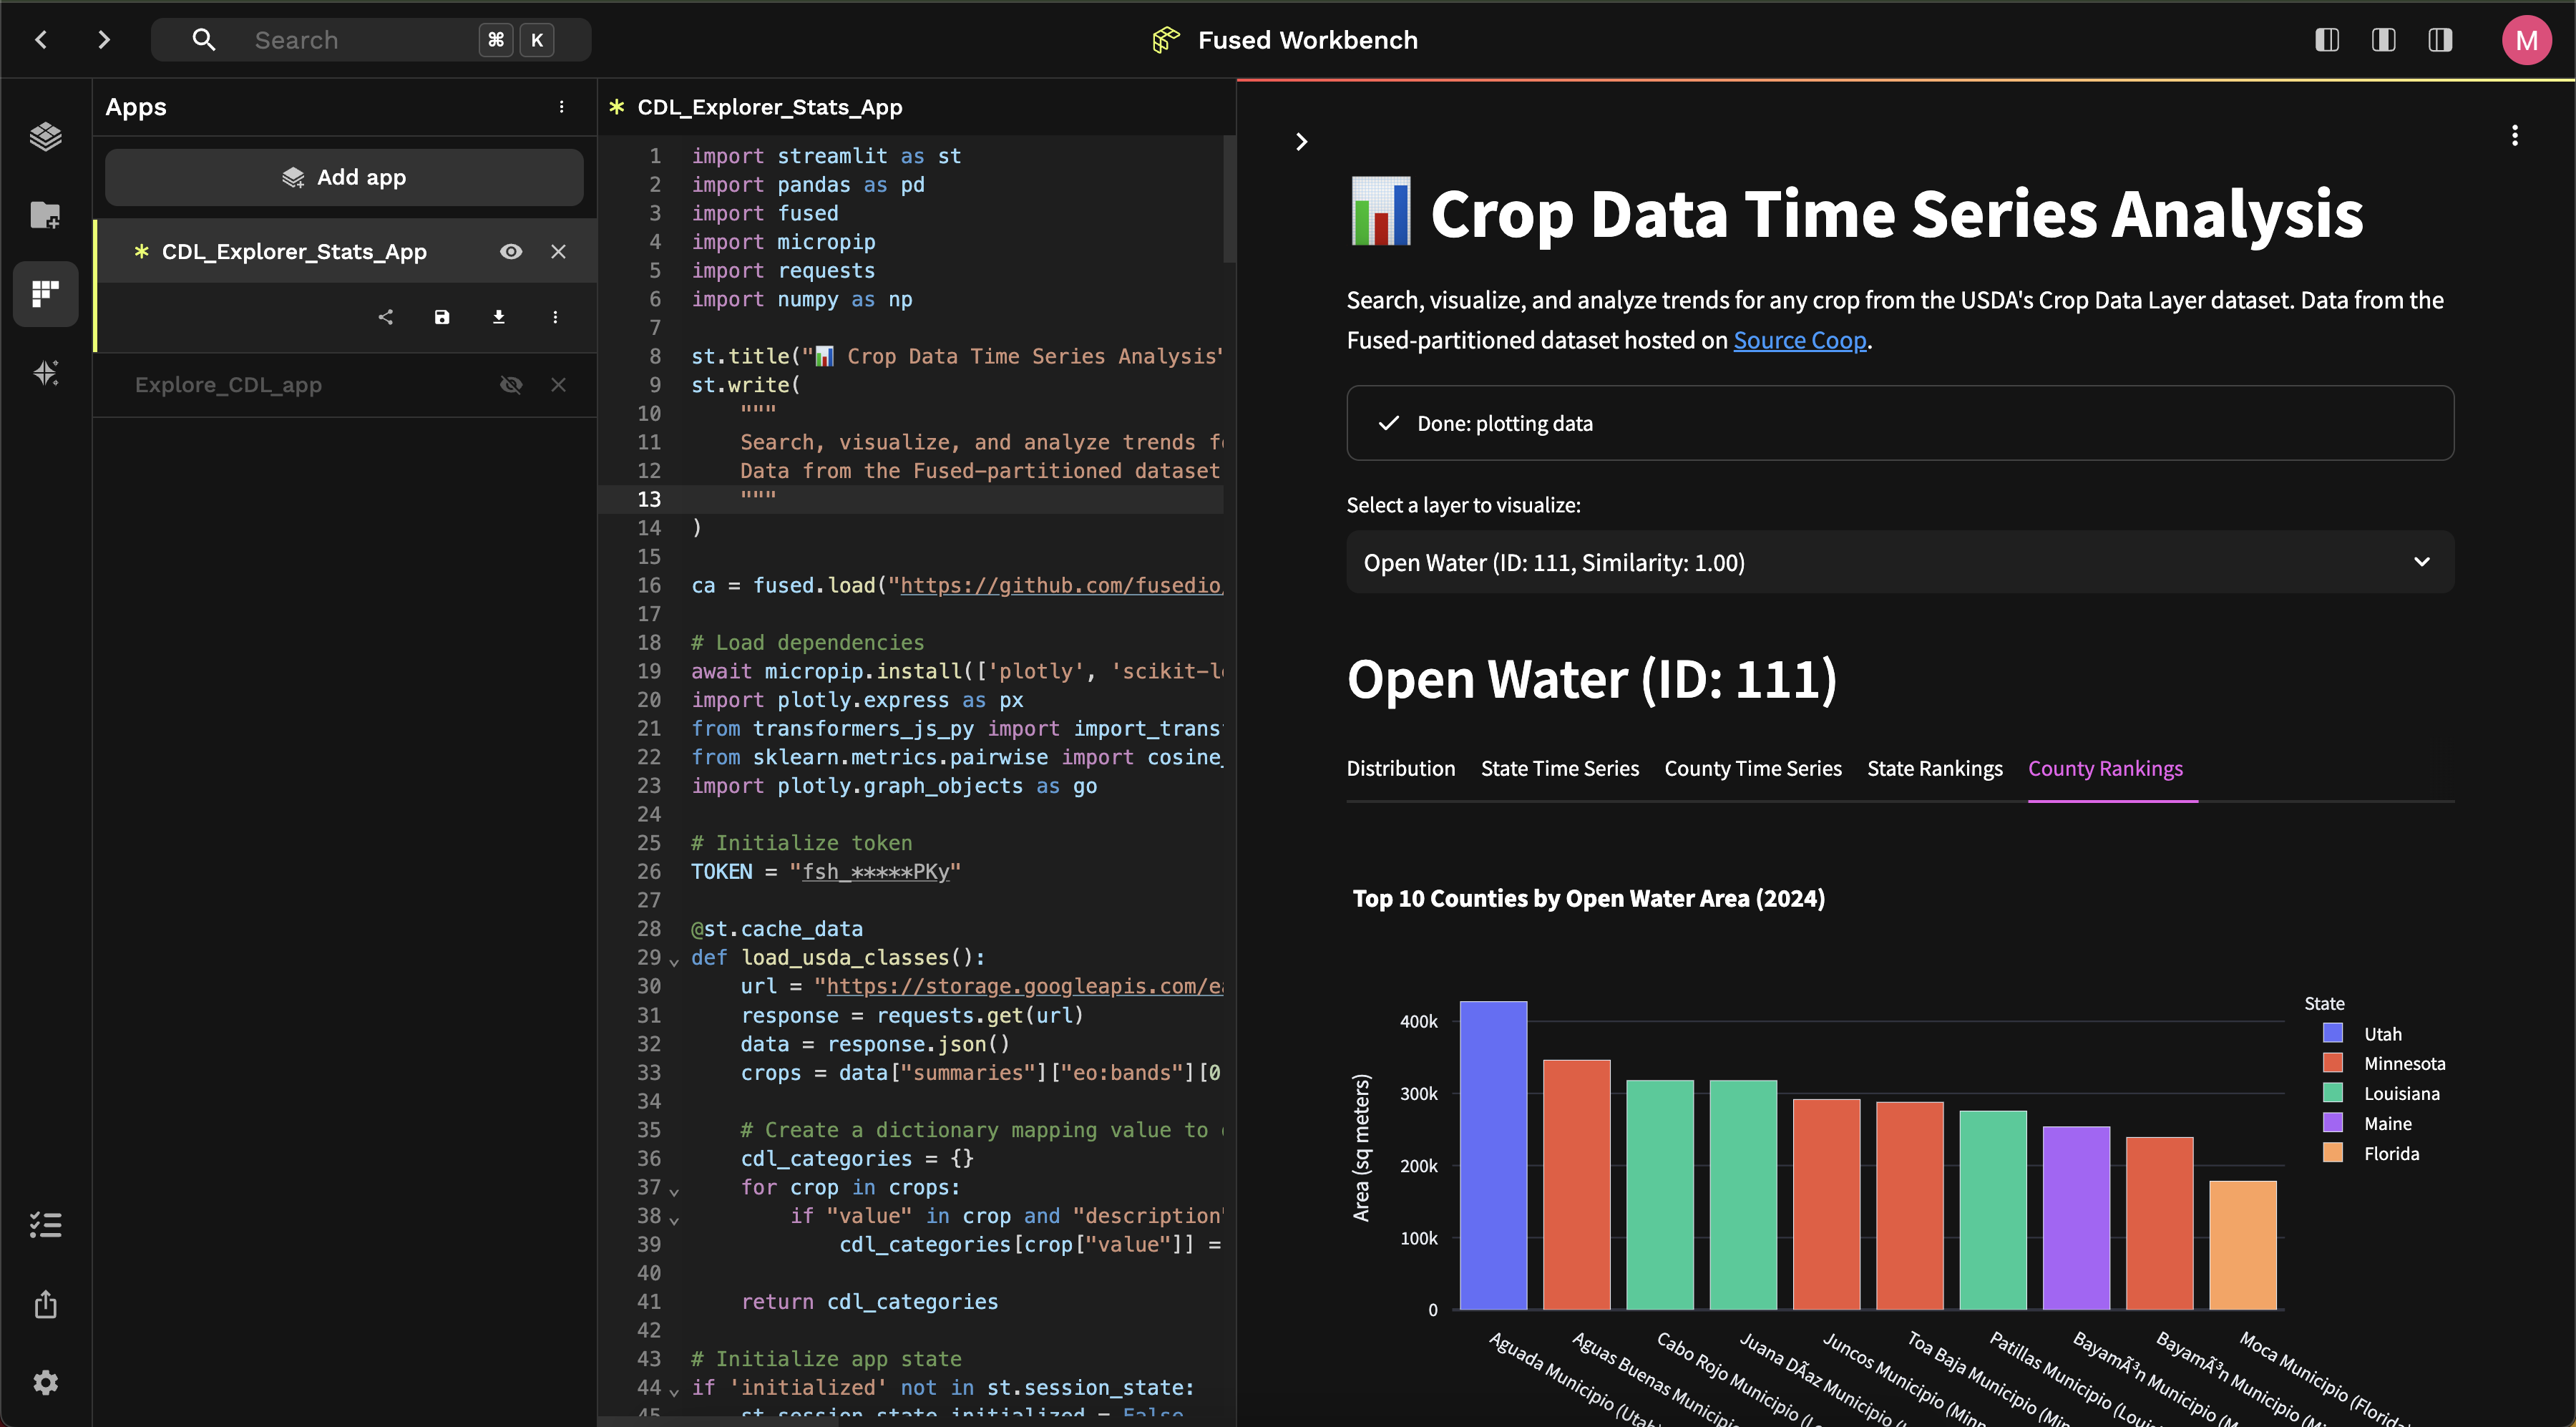Open the Source Coop link

click(x=1800, y=340)
